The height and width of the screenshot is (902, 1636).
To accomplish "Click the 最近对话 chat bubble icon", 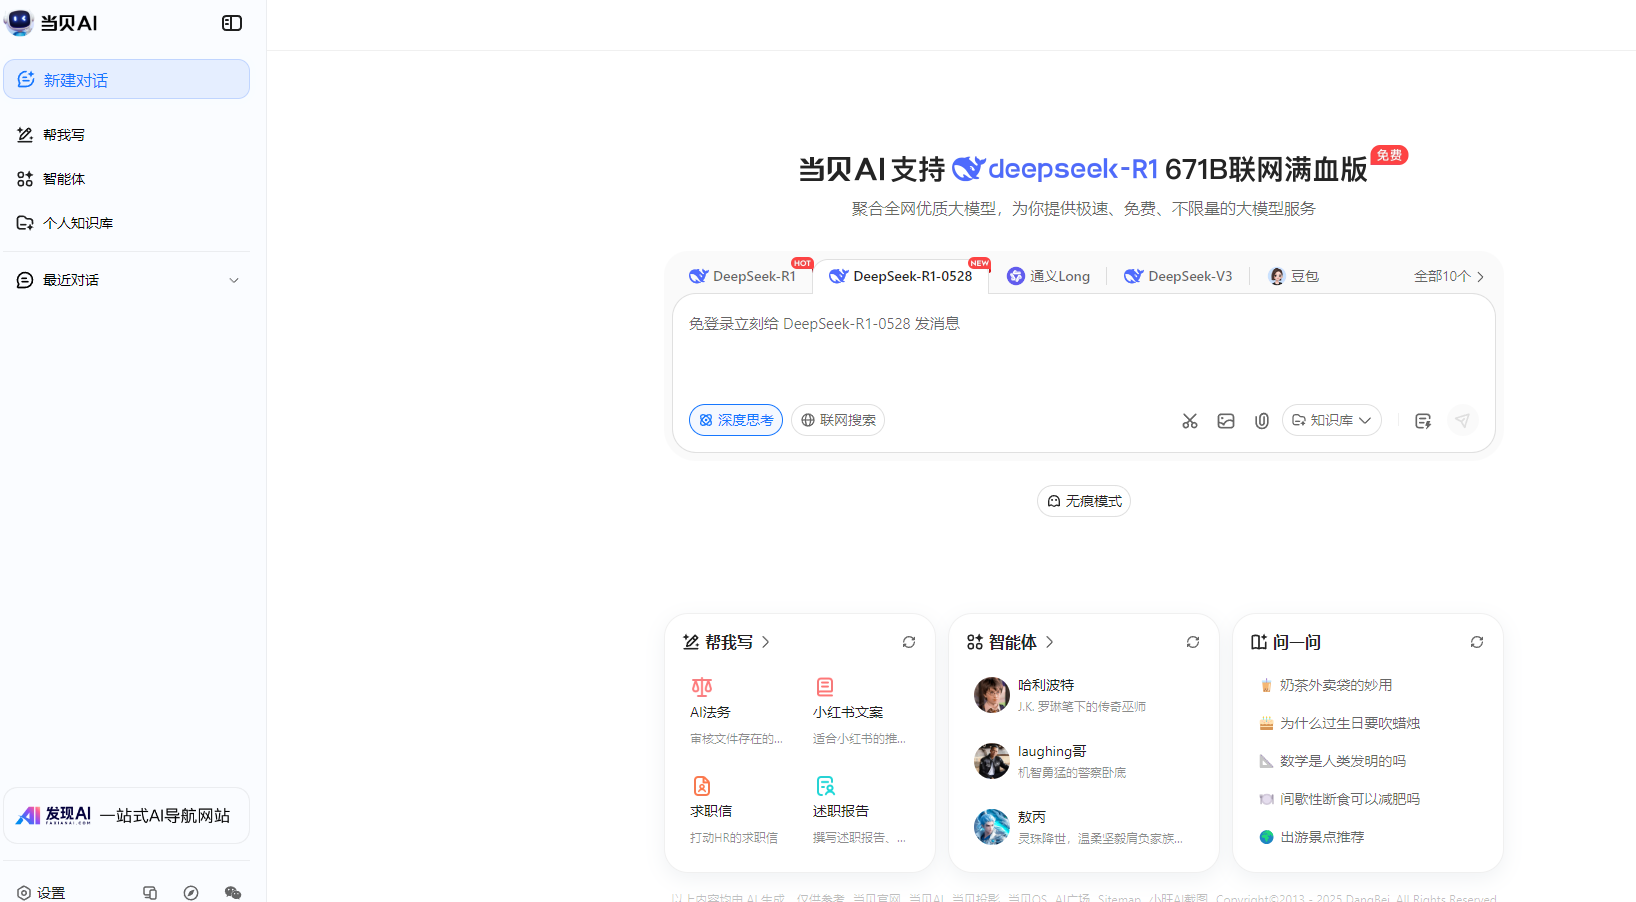I will [x=25, y=280].
